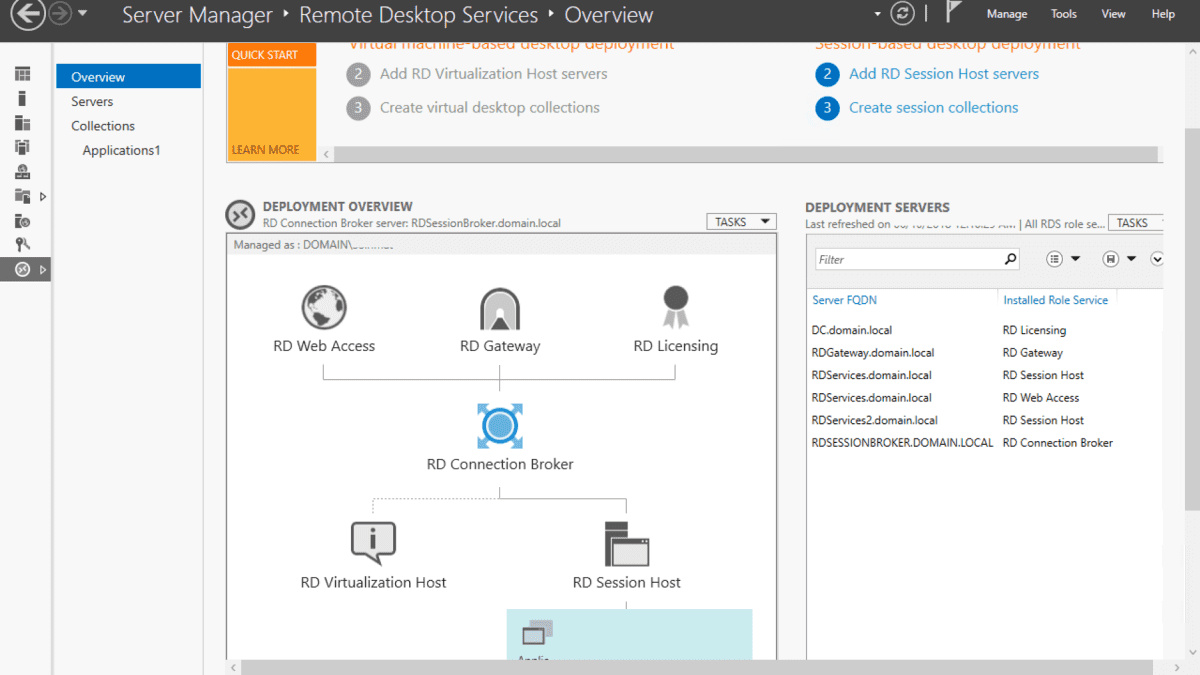Select Servers in the navigation pane
This screenshot has height=675, width=1200.
coord(92,102)
